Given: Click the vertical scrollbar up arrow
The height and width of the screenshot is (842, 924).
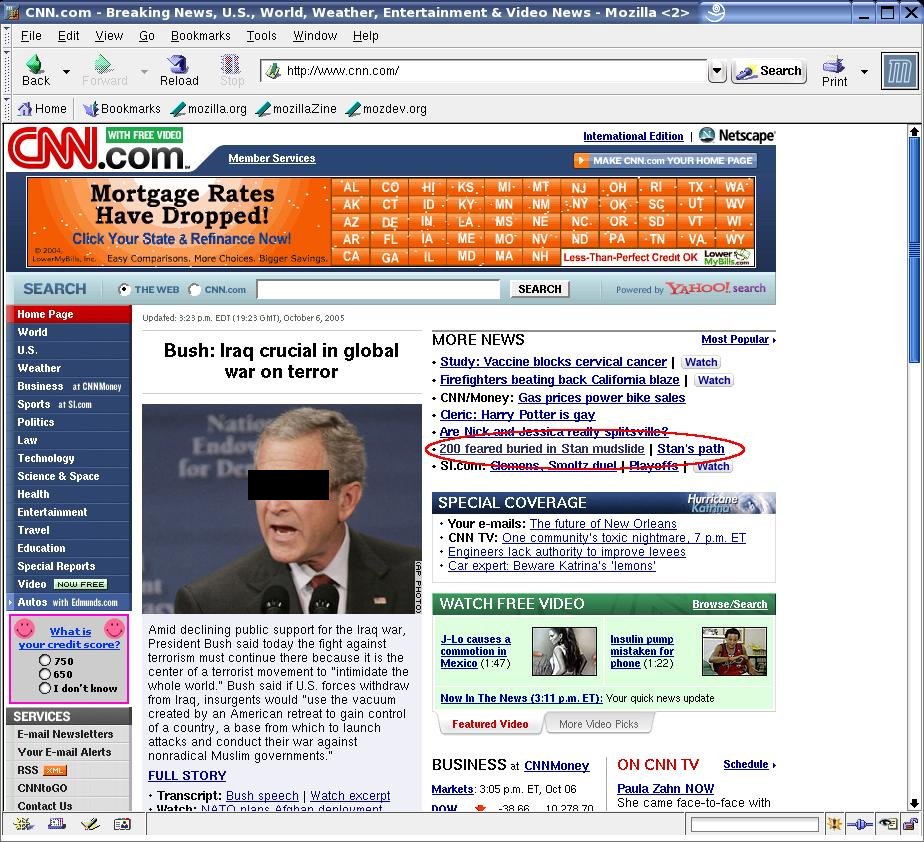Looking at the screenshot, I should 914,131.
